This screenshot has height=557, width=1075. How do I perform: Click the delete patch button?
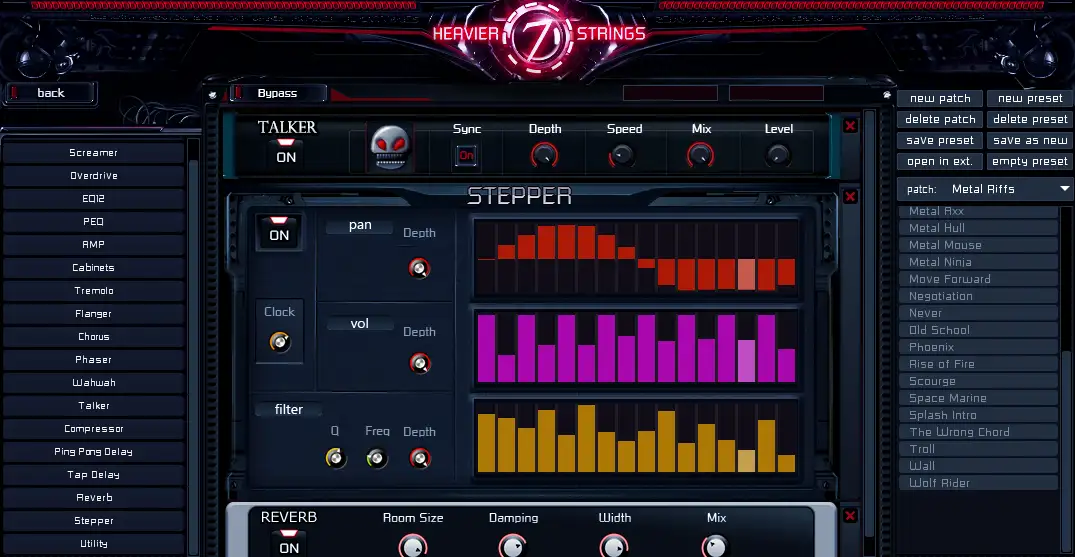coord(940,119)
